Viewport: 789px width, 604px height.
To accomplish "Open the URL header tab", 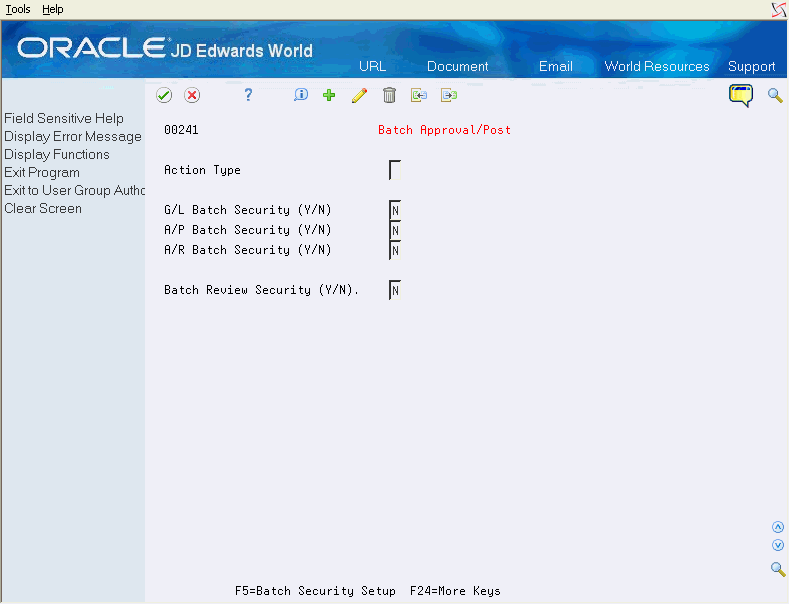I will point(372,66).
